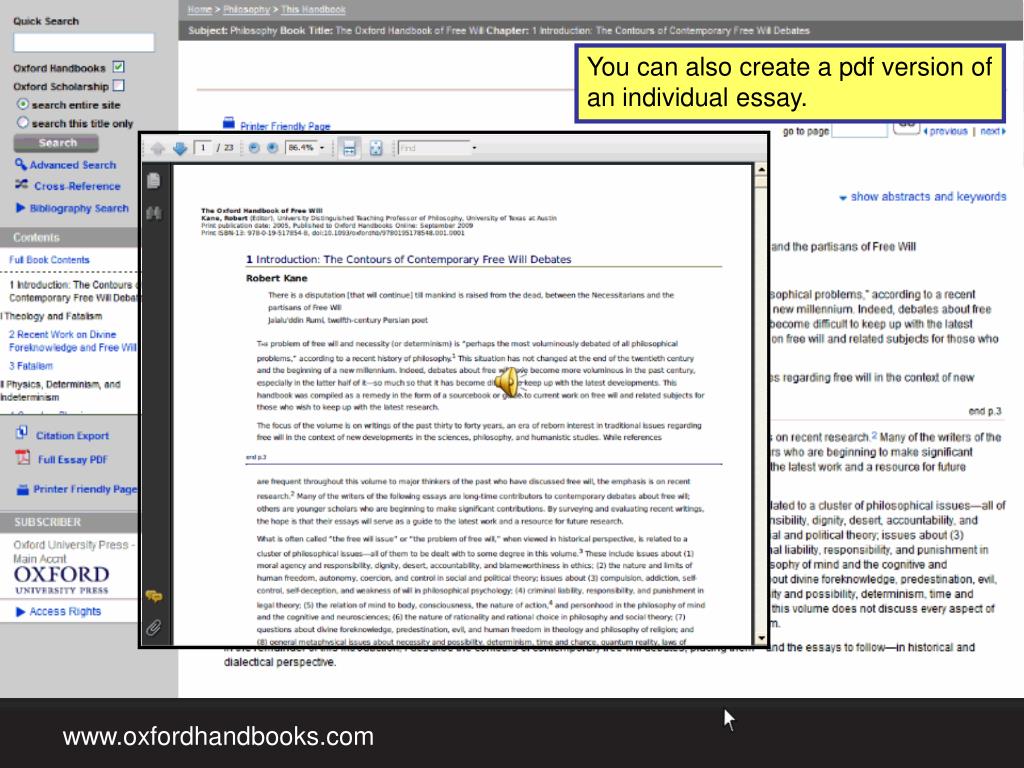
Task: Select the search entire site radio
Action: click(x=23, y=104)
